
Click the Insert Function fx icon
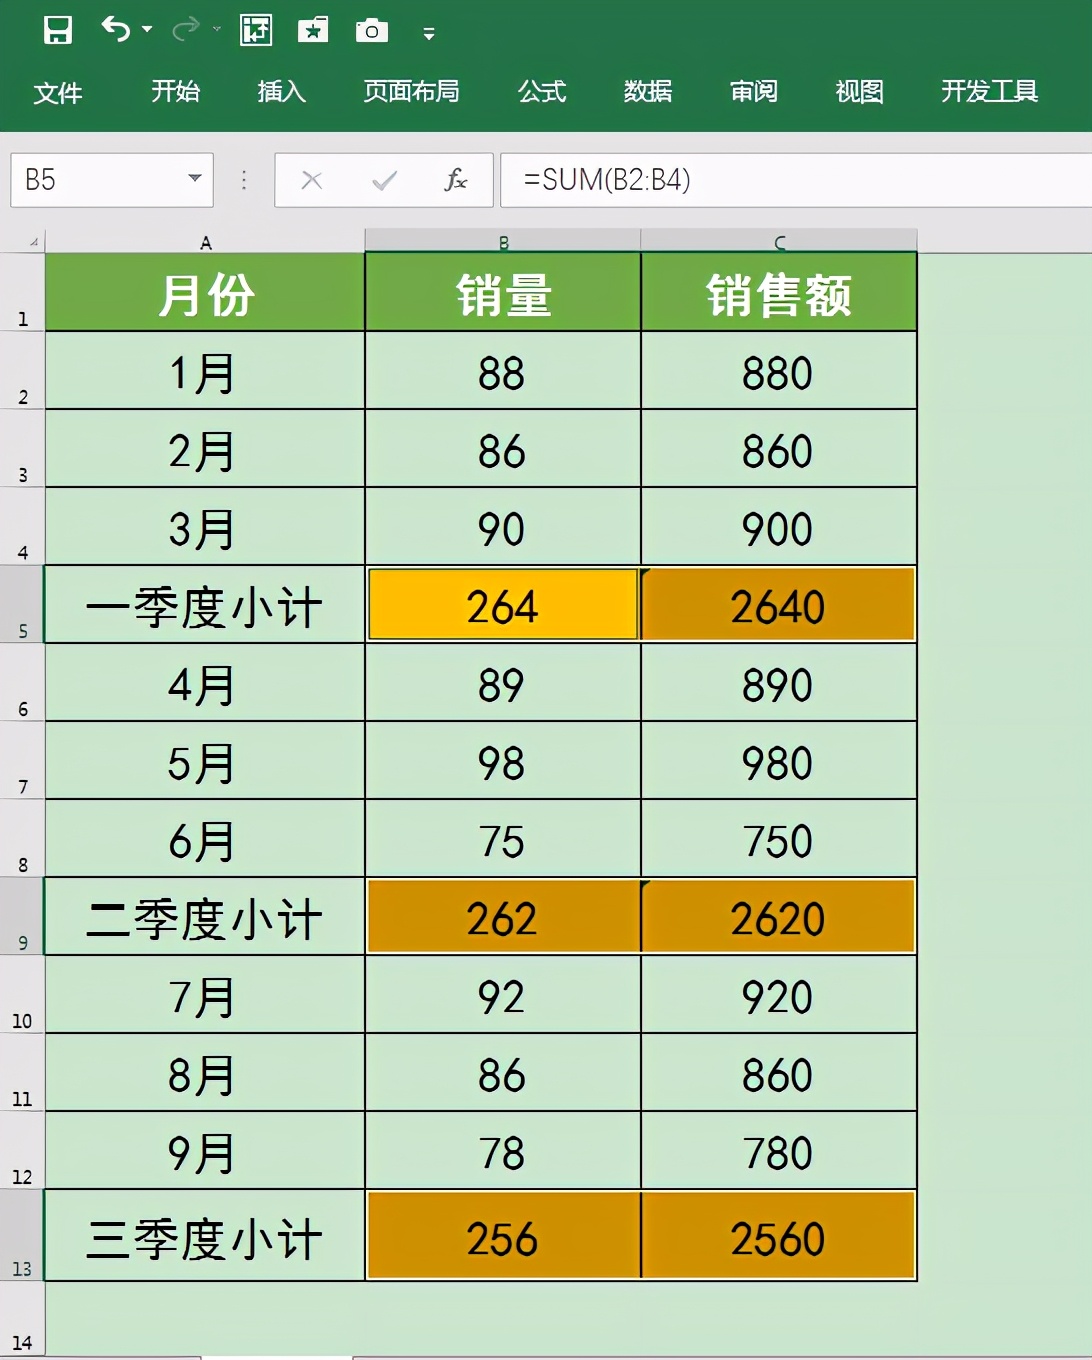tap(456, 180)
